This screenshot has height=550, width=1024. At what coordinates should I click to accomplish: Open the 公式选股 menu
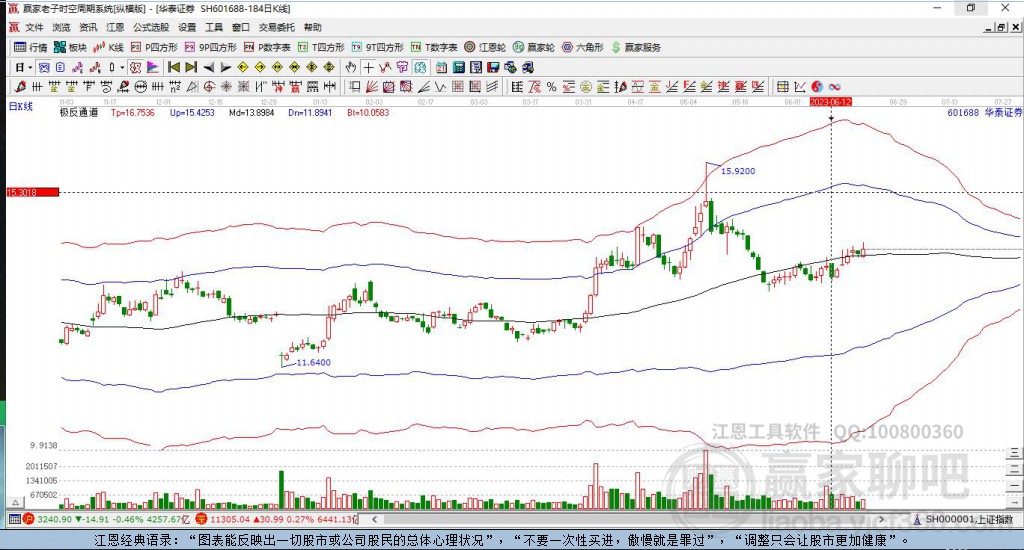151,27
